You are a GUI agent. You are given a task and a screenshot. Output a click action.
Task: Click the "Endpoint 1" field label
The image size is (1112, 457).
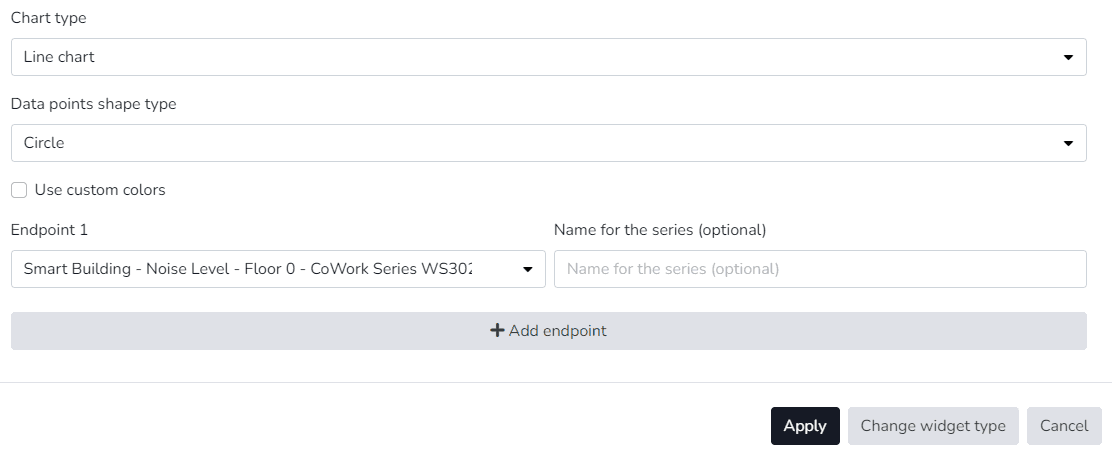point(50,230)
